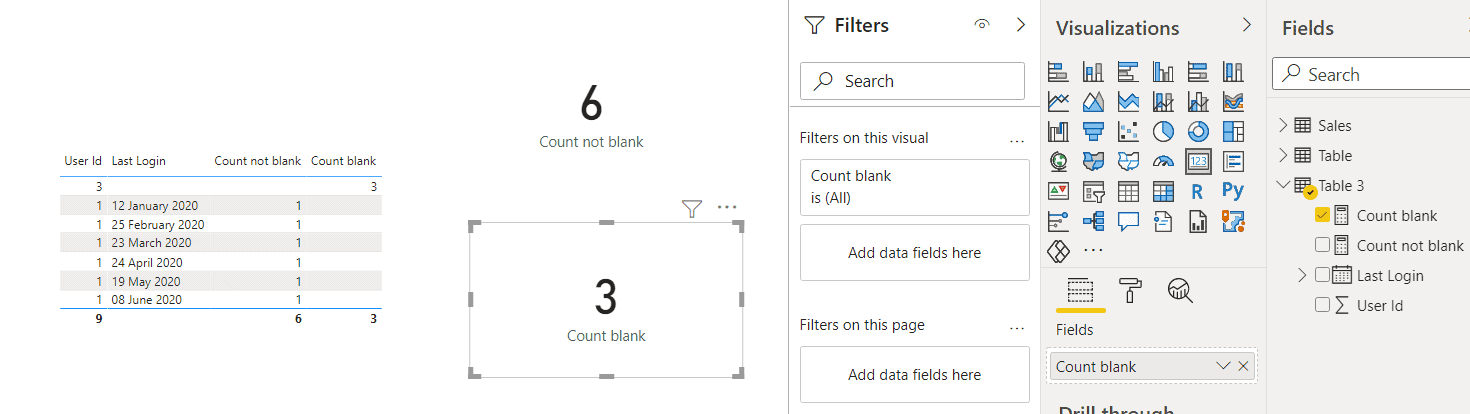
Task: Select the card visualization icon
Action: (x=1198, y=161)
